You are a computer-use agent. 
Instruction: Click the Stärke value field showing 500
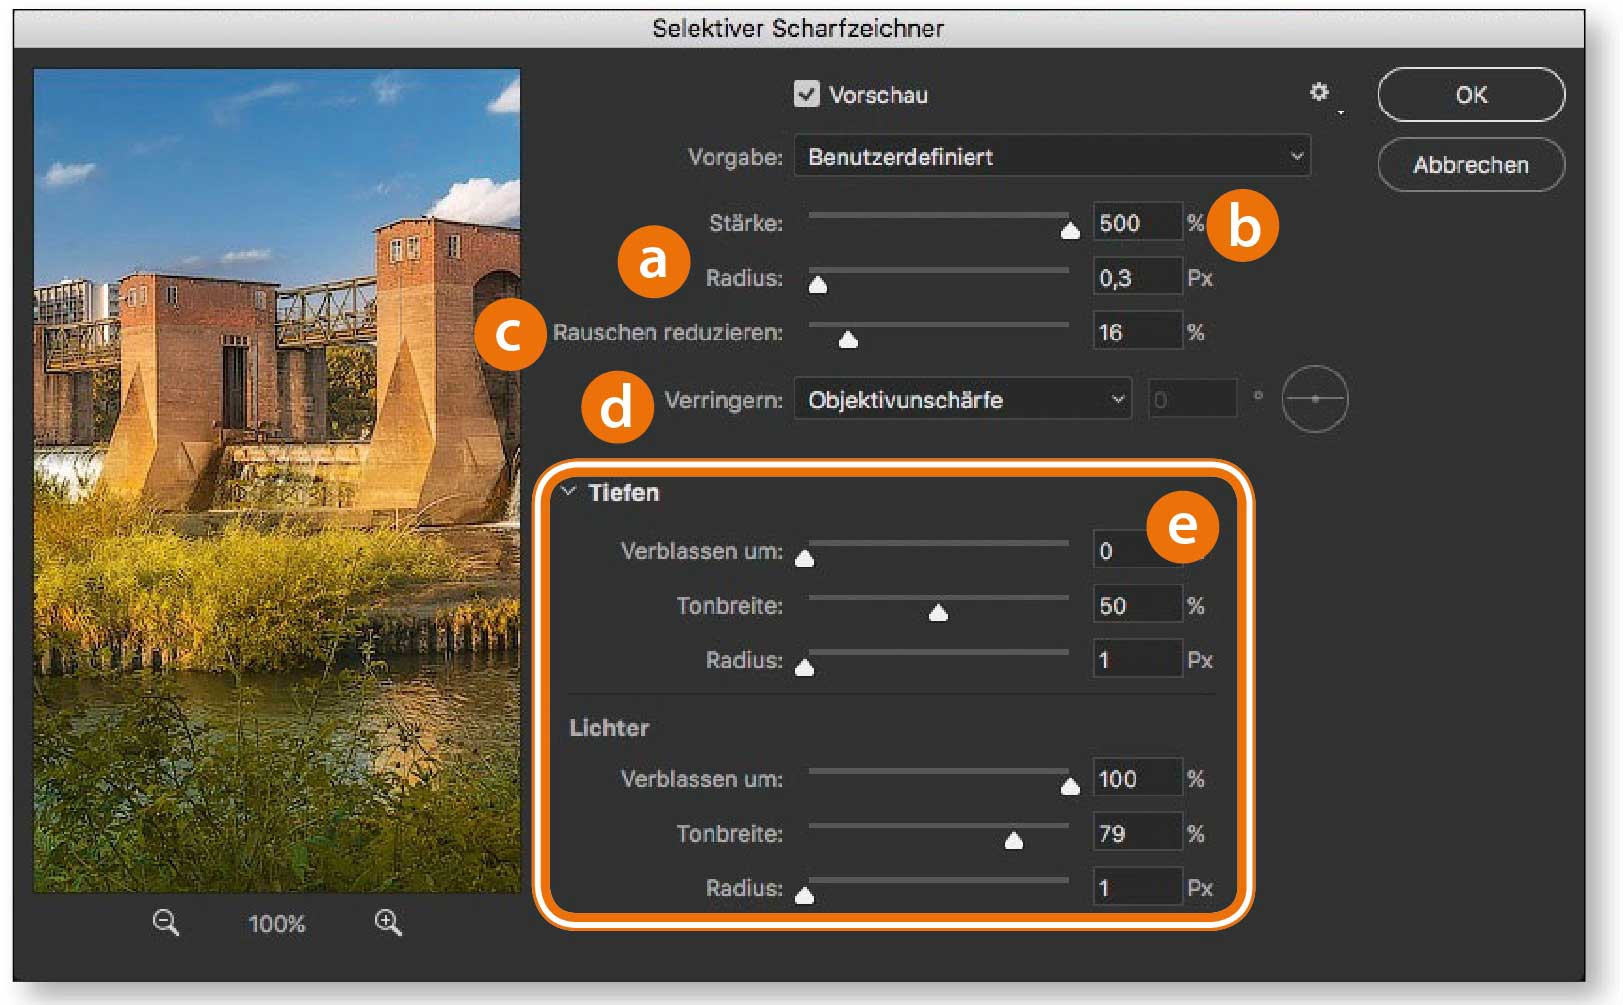tap(1137, 223)
